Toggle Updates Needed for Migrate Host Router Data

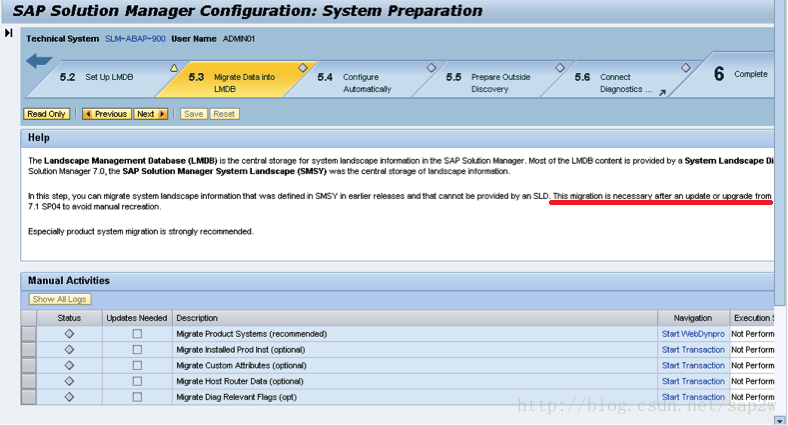137,381
